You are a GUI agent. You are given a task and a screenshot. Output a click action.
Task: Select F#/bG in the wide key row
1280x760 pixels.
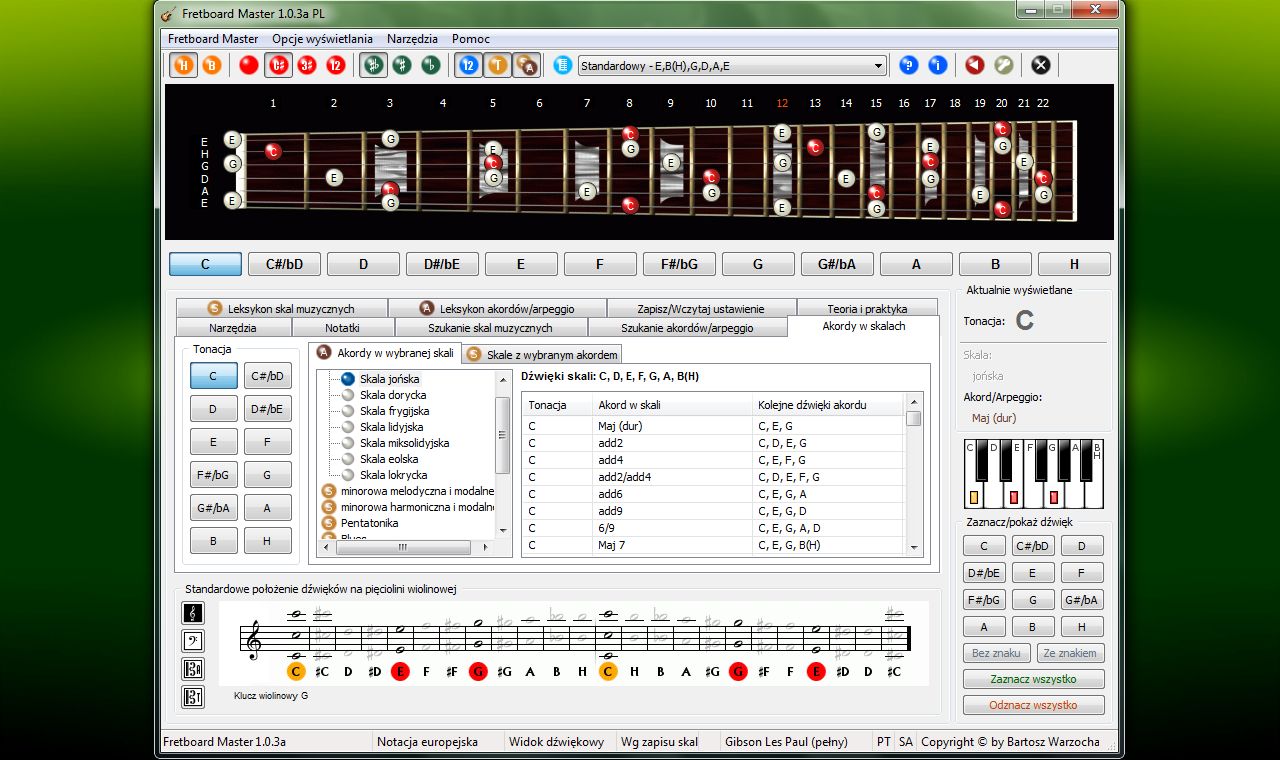click(679, 264)
